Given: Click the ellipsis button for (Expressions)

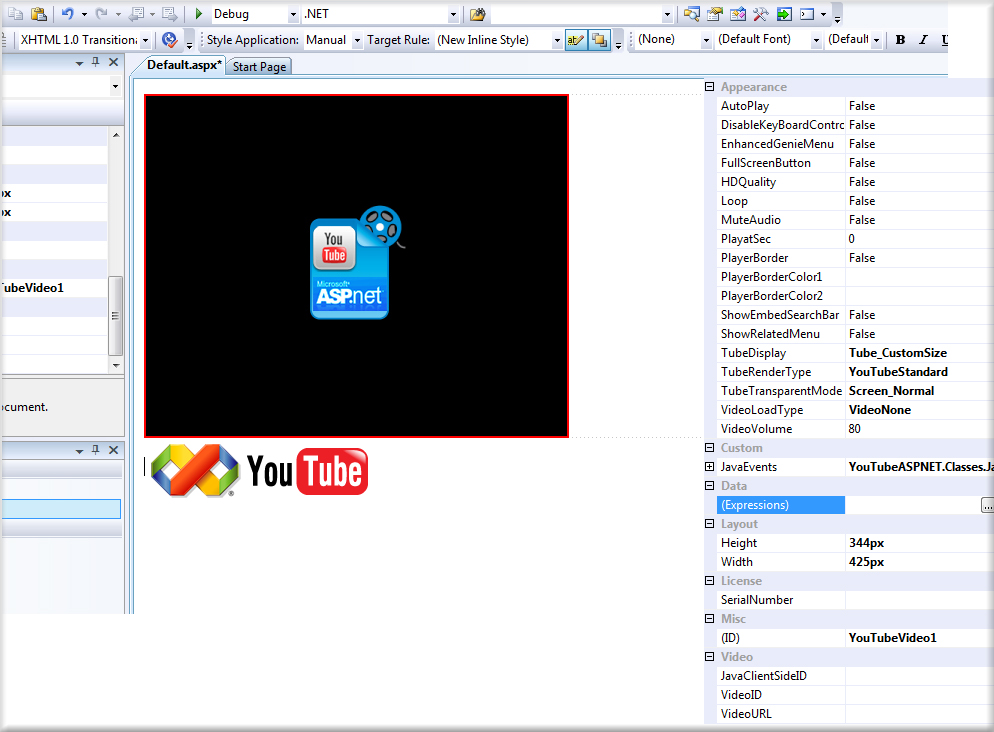Looking at the screenshot, I should point(987,505).
